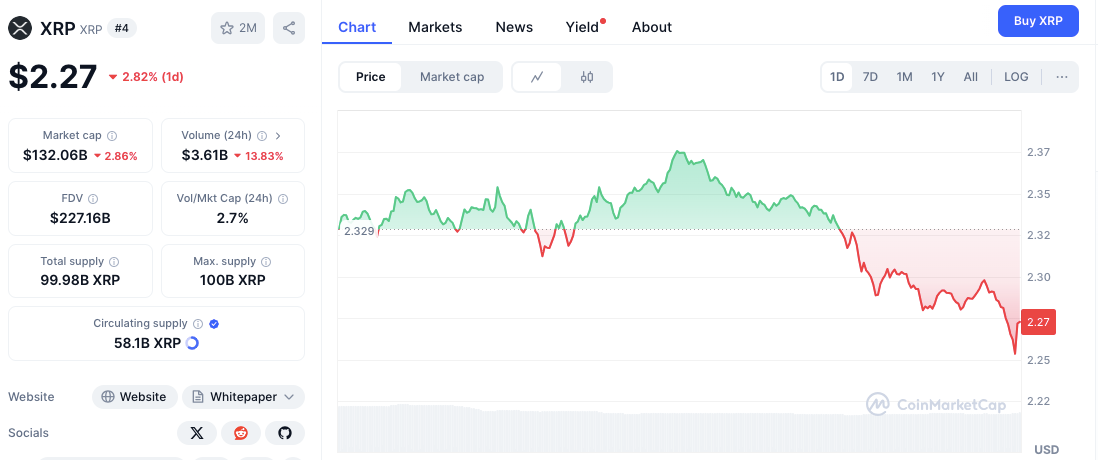
Task: Click the $132.06B market cap value
Action: coord(55,155)
